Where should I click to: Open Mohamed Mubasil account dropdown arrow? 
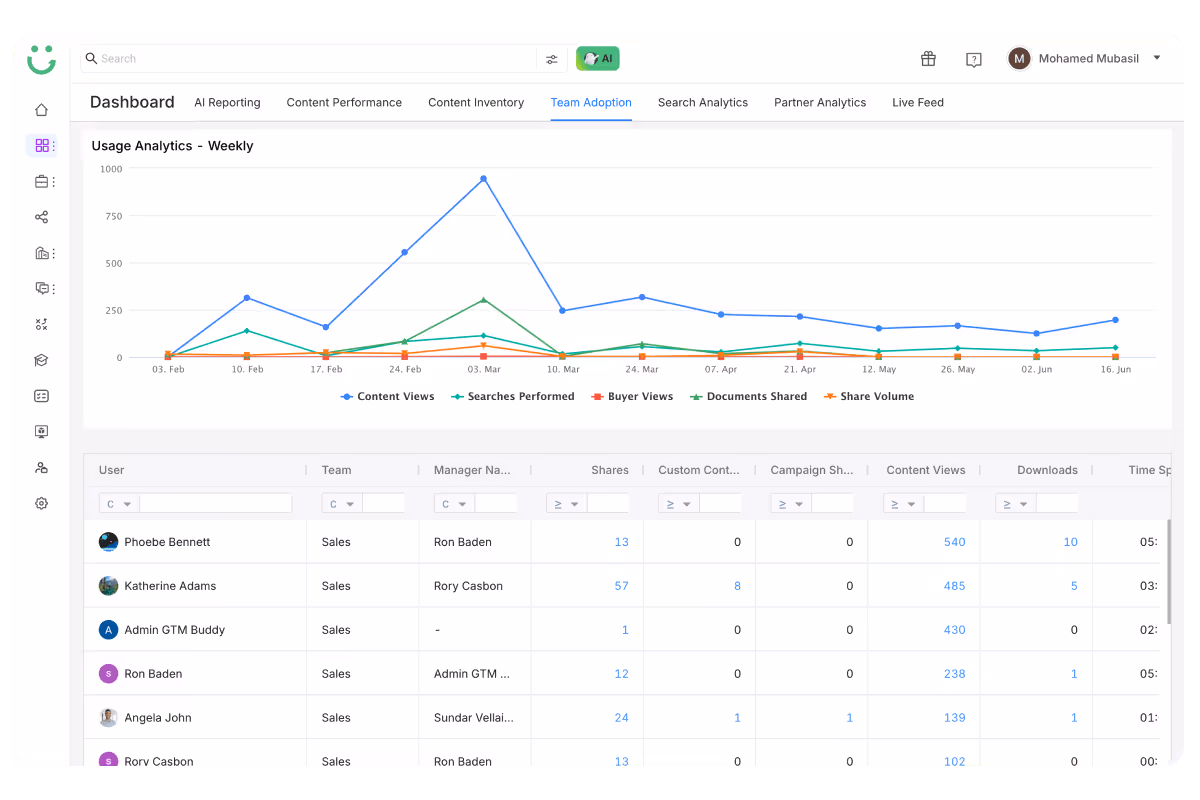(1157, 58)
